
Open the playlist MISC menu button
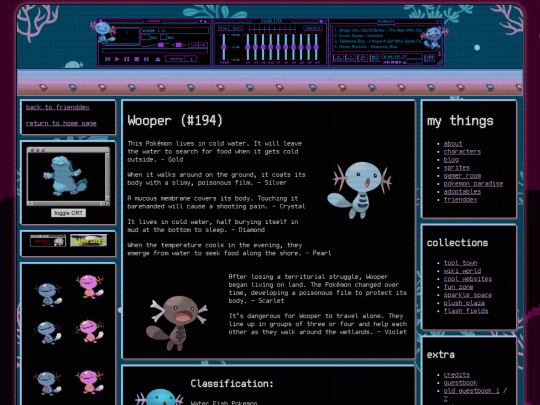coord(375,58)
